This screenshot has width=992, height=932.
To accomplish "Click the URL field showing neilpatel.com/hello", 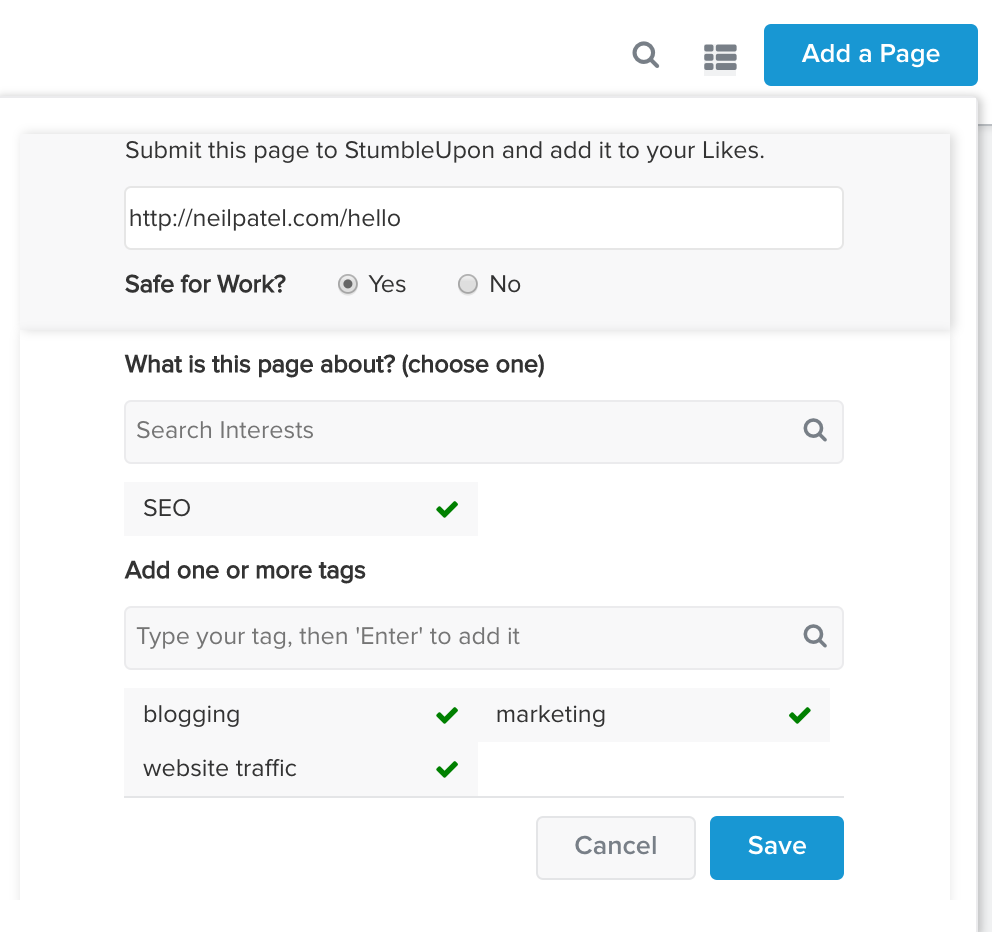I will pyautogui.click(x=483, y=217).
